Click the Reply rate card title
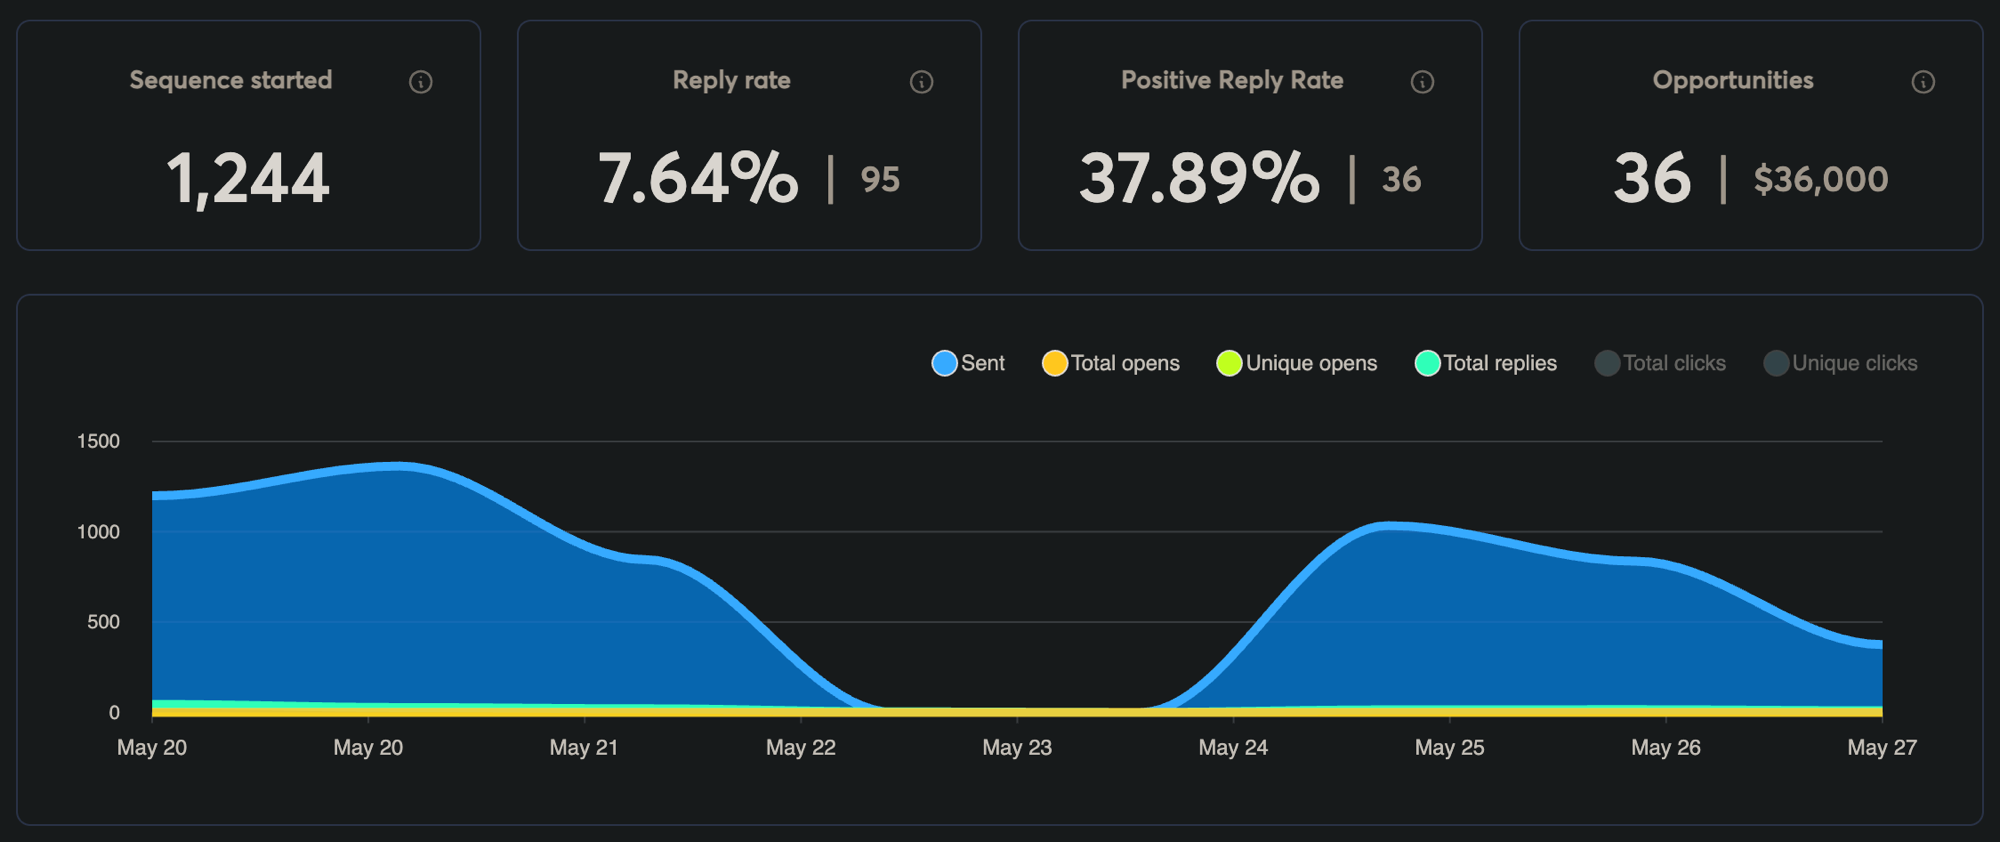 [x=732, y=81]
